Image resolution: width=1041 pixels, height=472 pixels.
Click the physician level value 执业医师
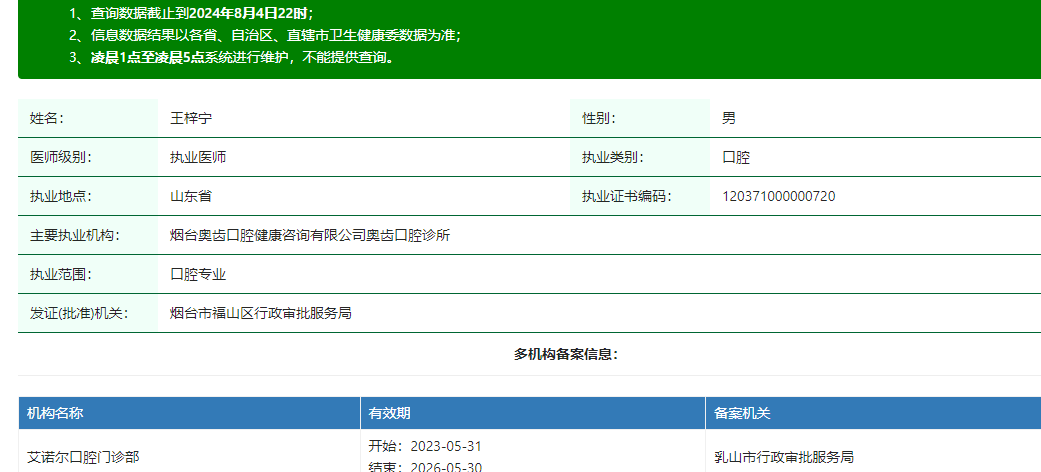coord(198,157)
